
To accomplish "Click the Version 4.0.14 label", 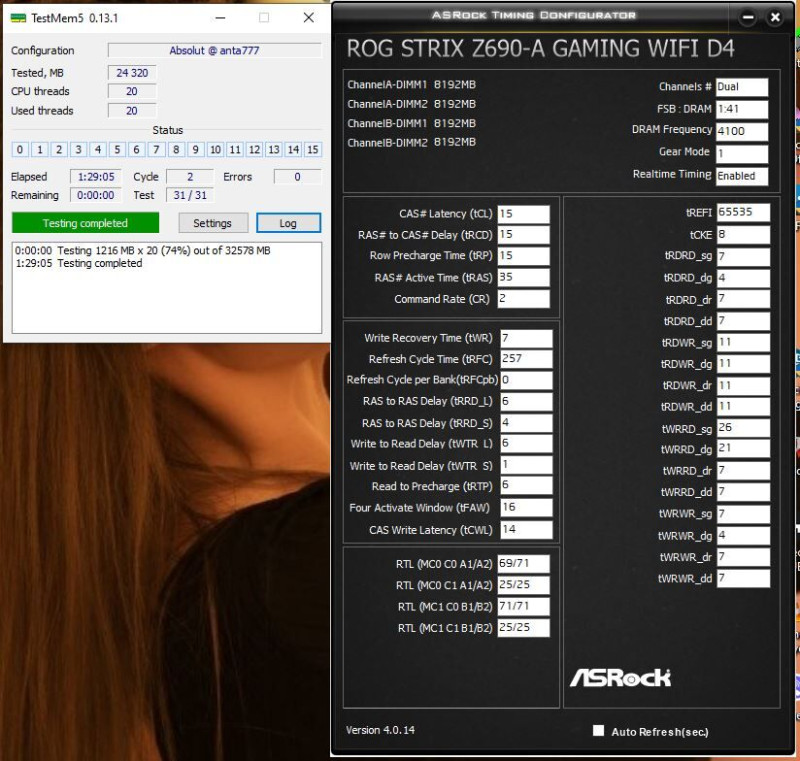I will coord(380,730).
